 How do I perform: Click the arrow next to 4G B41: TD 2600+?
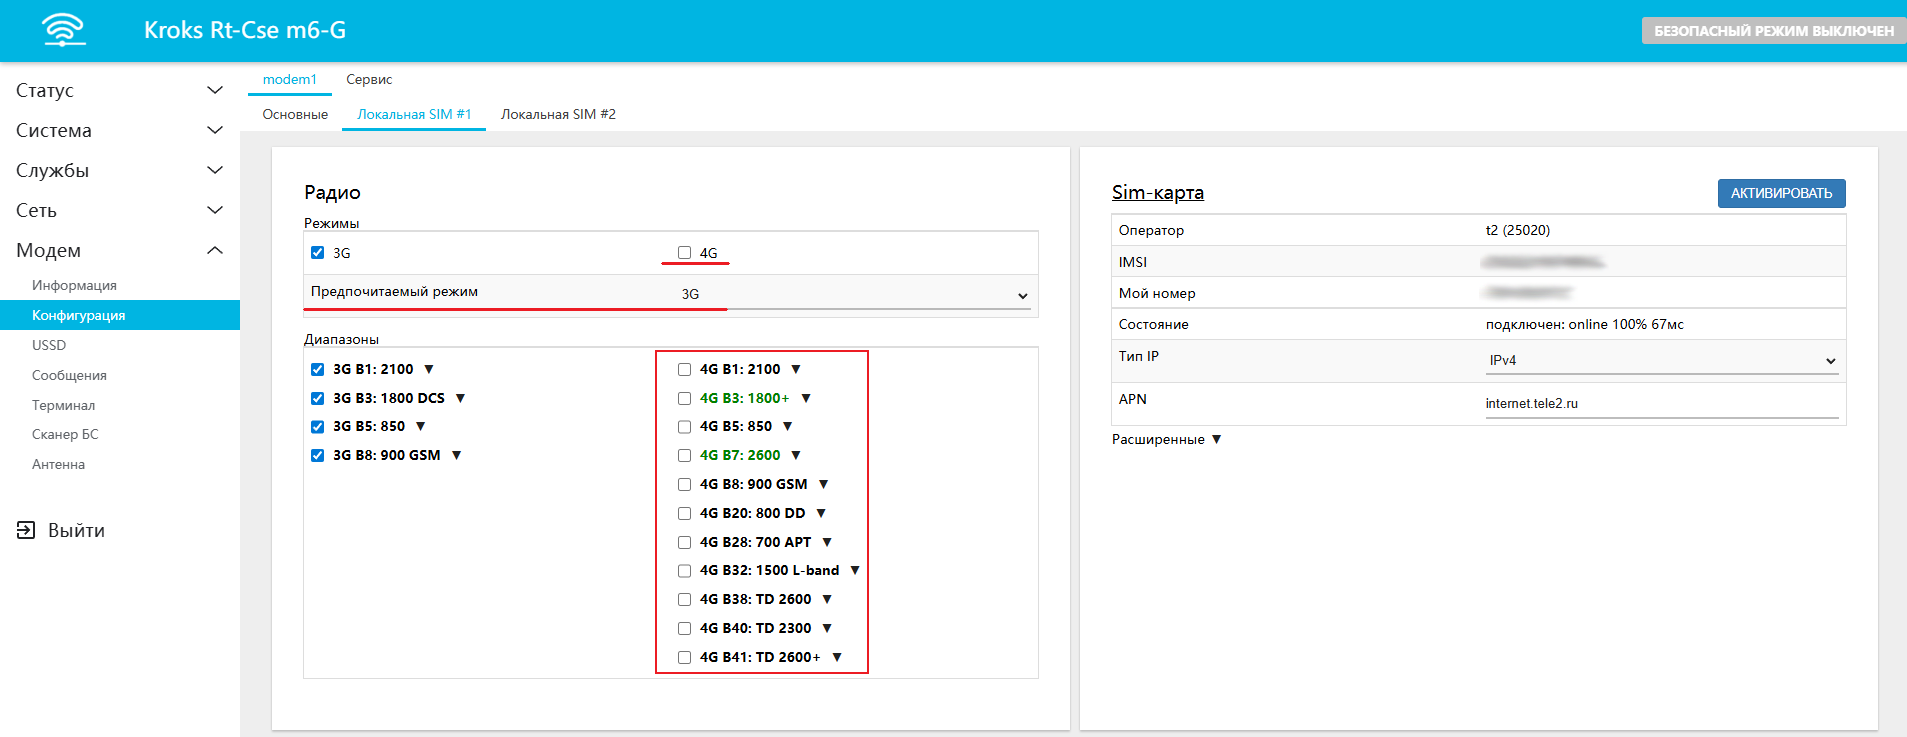[x=837, y=657]
